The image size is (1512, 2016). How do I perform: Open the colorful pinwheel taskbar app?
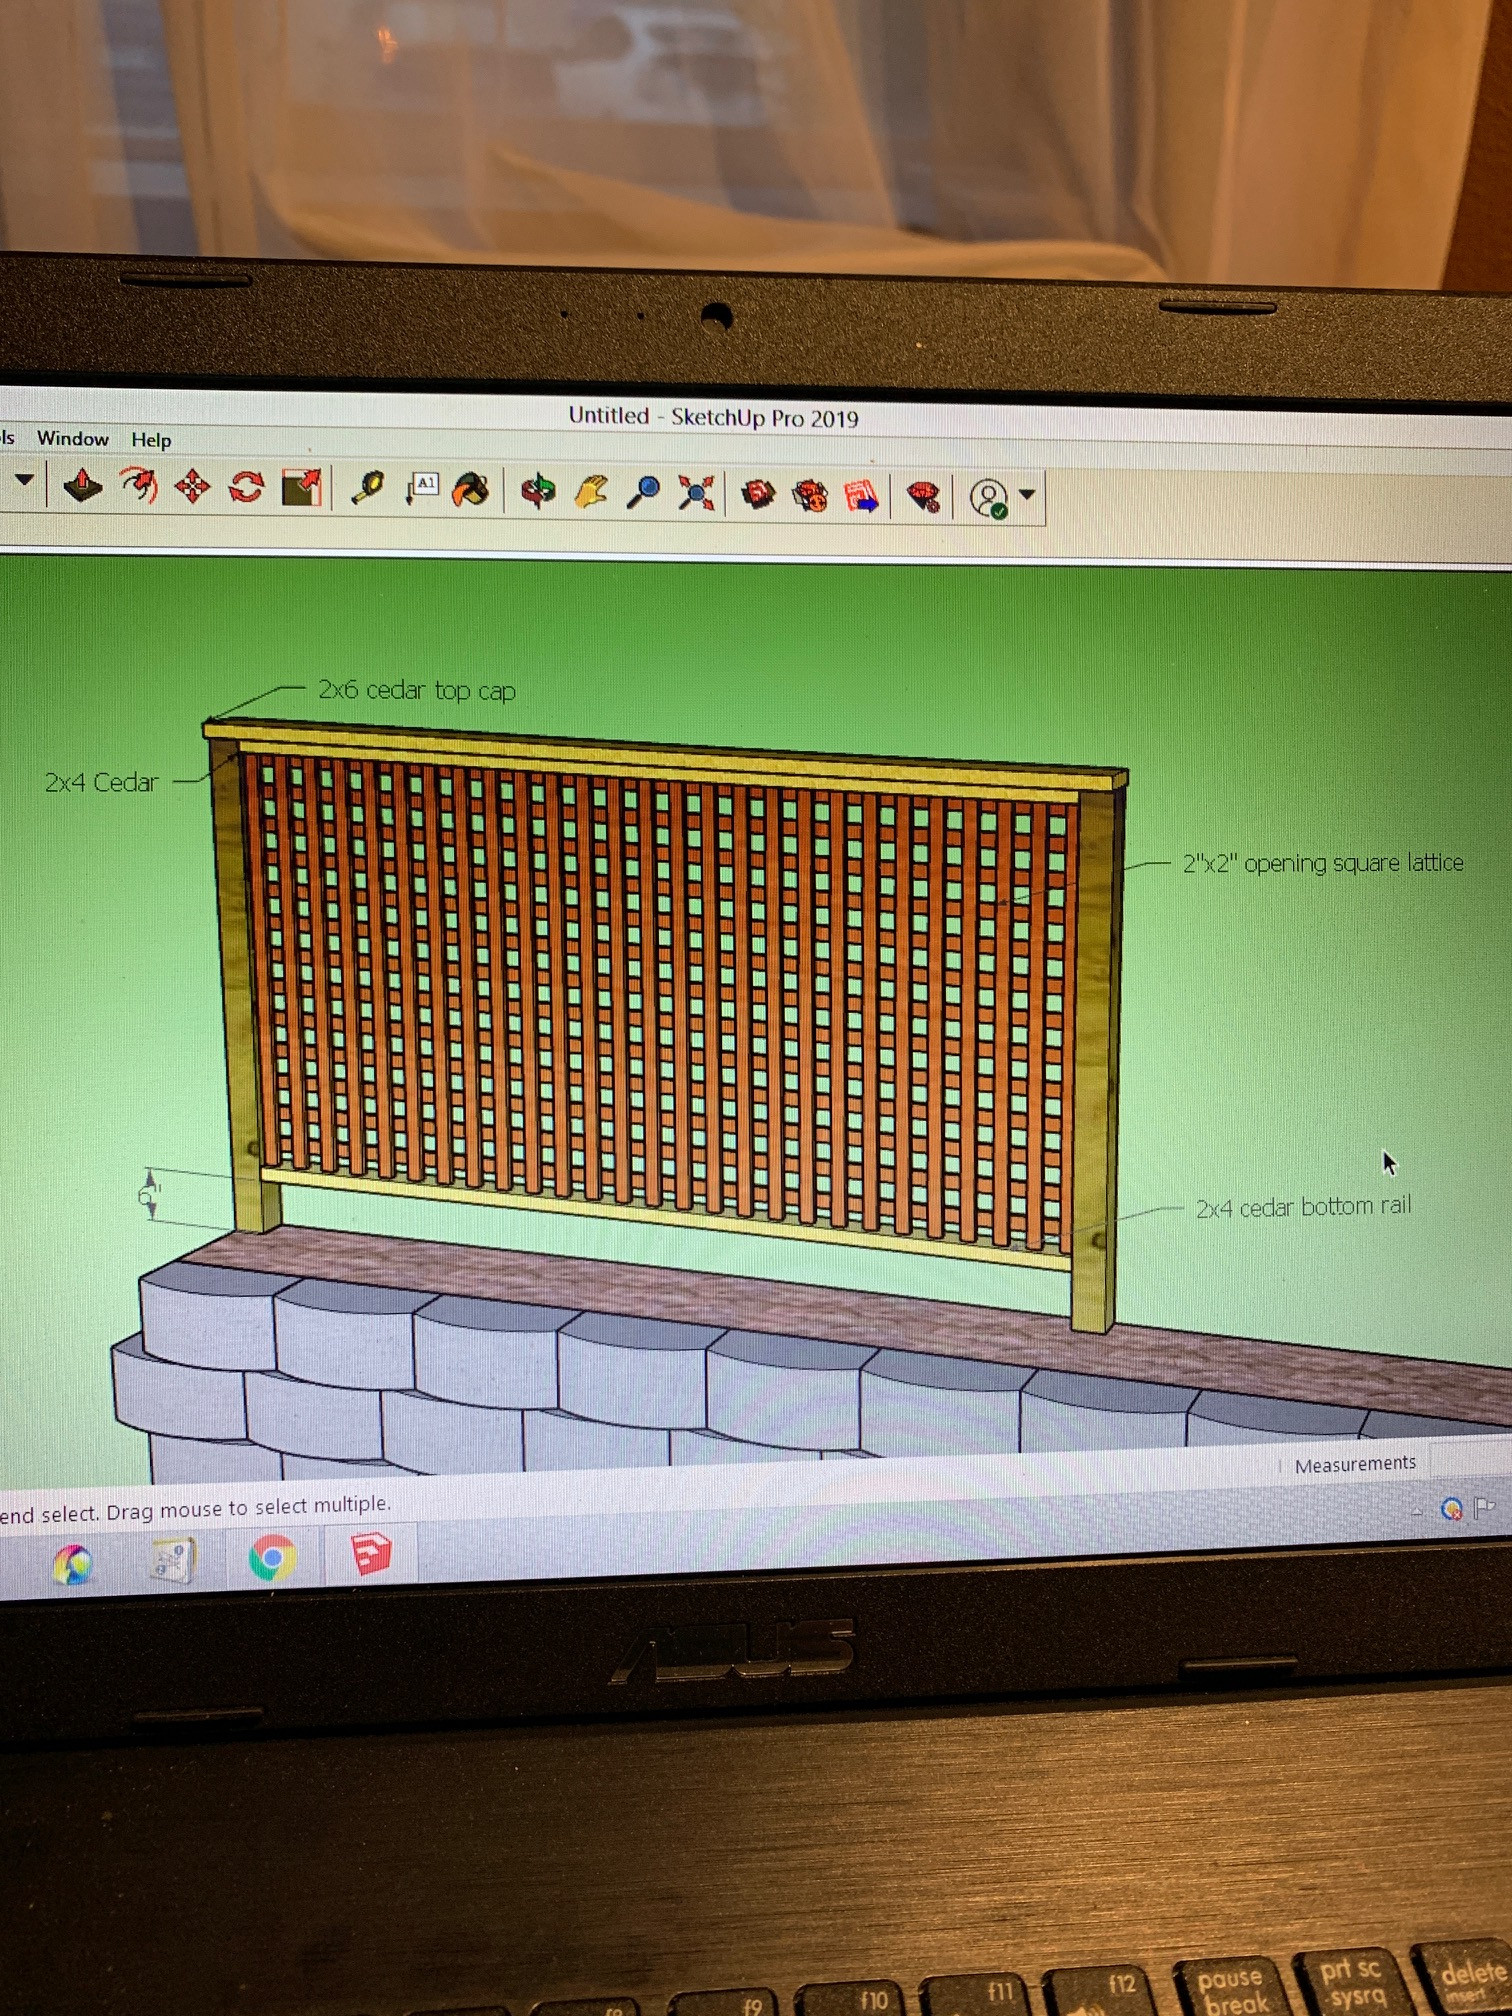73,1565
